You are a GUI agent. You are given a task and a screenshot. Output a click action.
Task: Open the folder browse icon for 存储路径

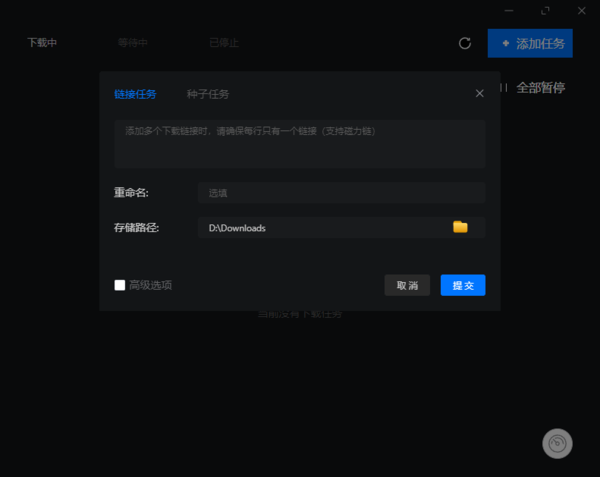coord(460,227)
